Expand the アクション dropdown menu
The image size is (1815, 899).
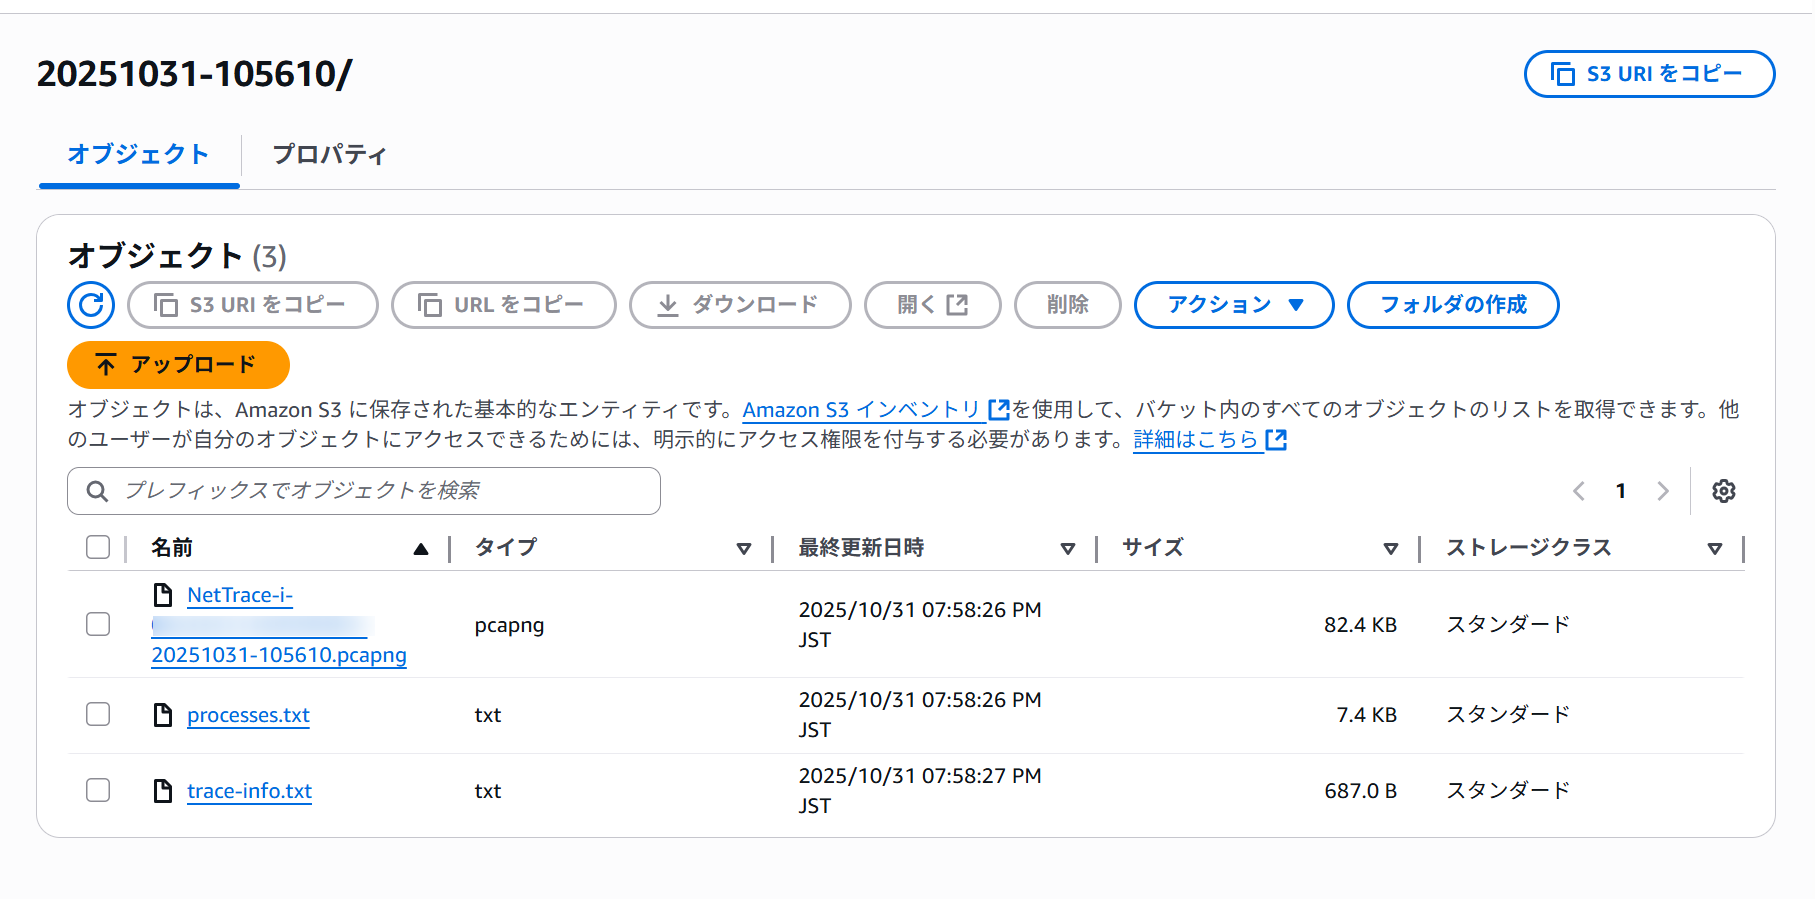click(x=1233, y=305)
